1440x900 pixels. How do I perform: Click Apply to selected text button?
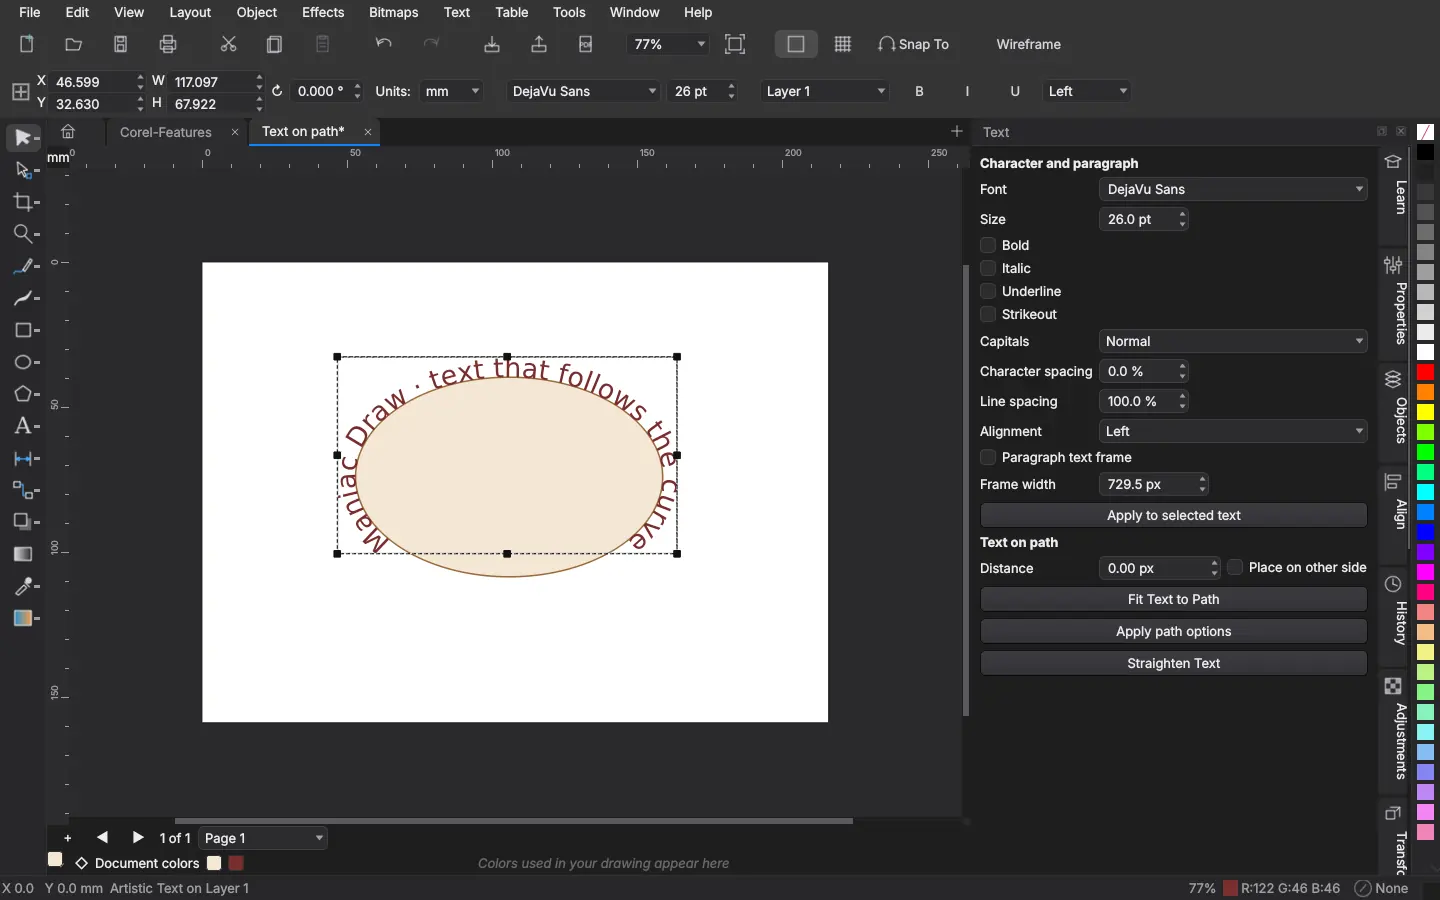coord(1174,515)
